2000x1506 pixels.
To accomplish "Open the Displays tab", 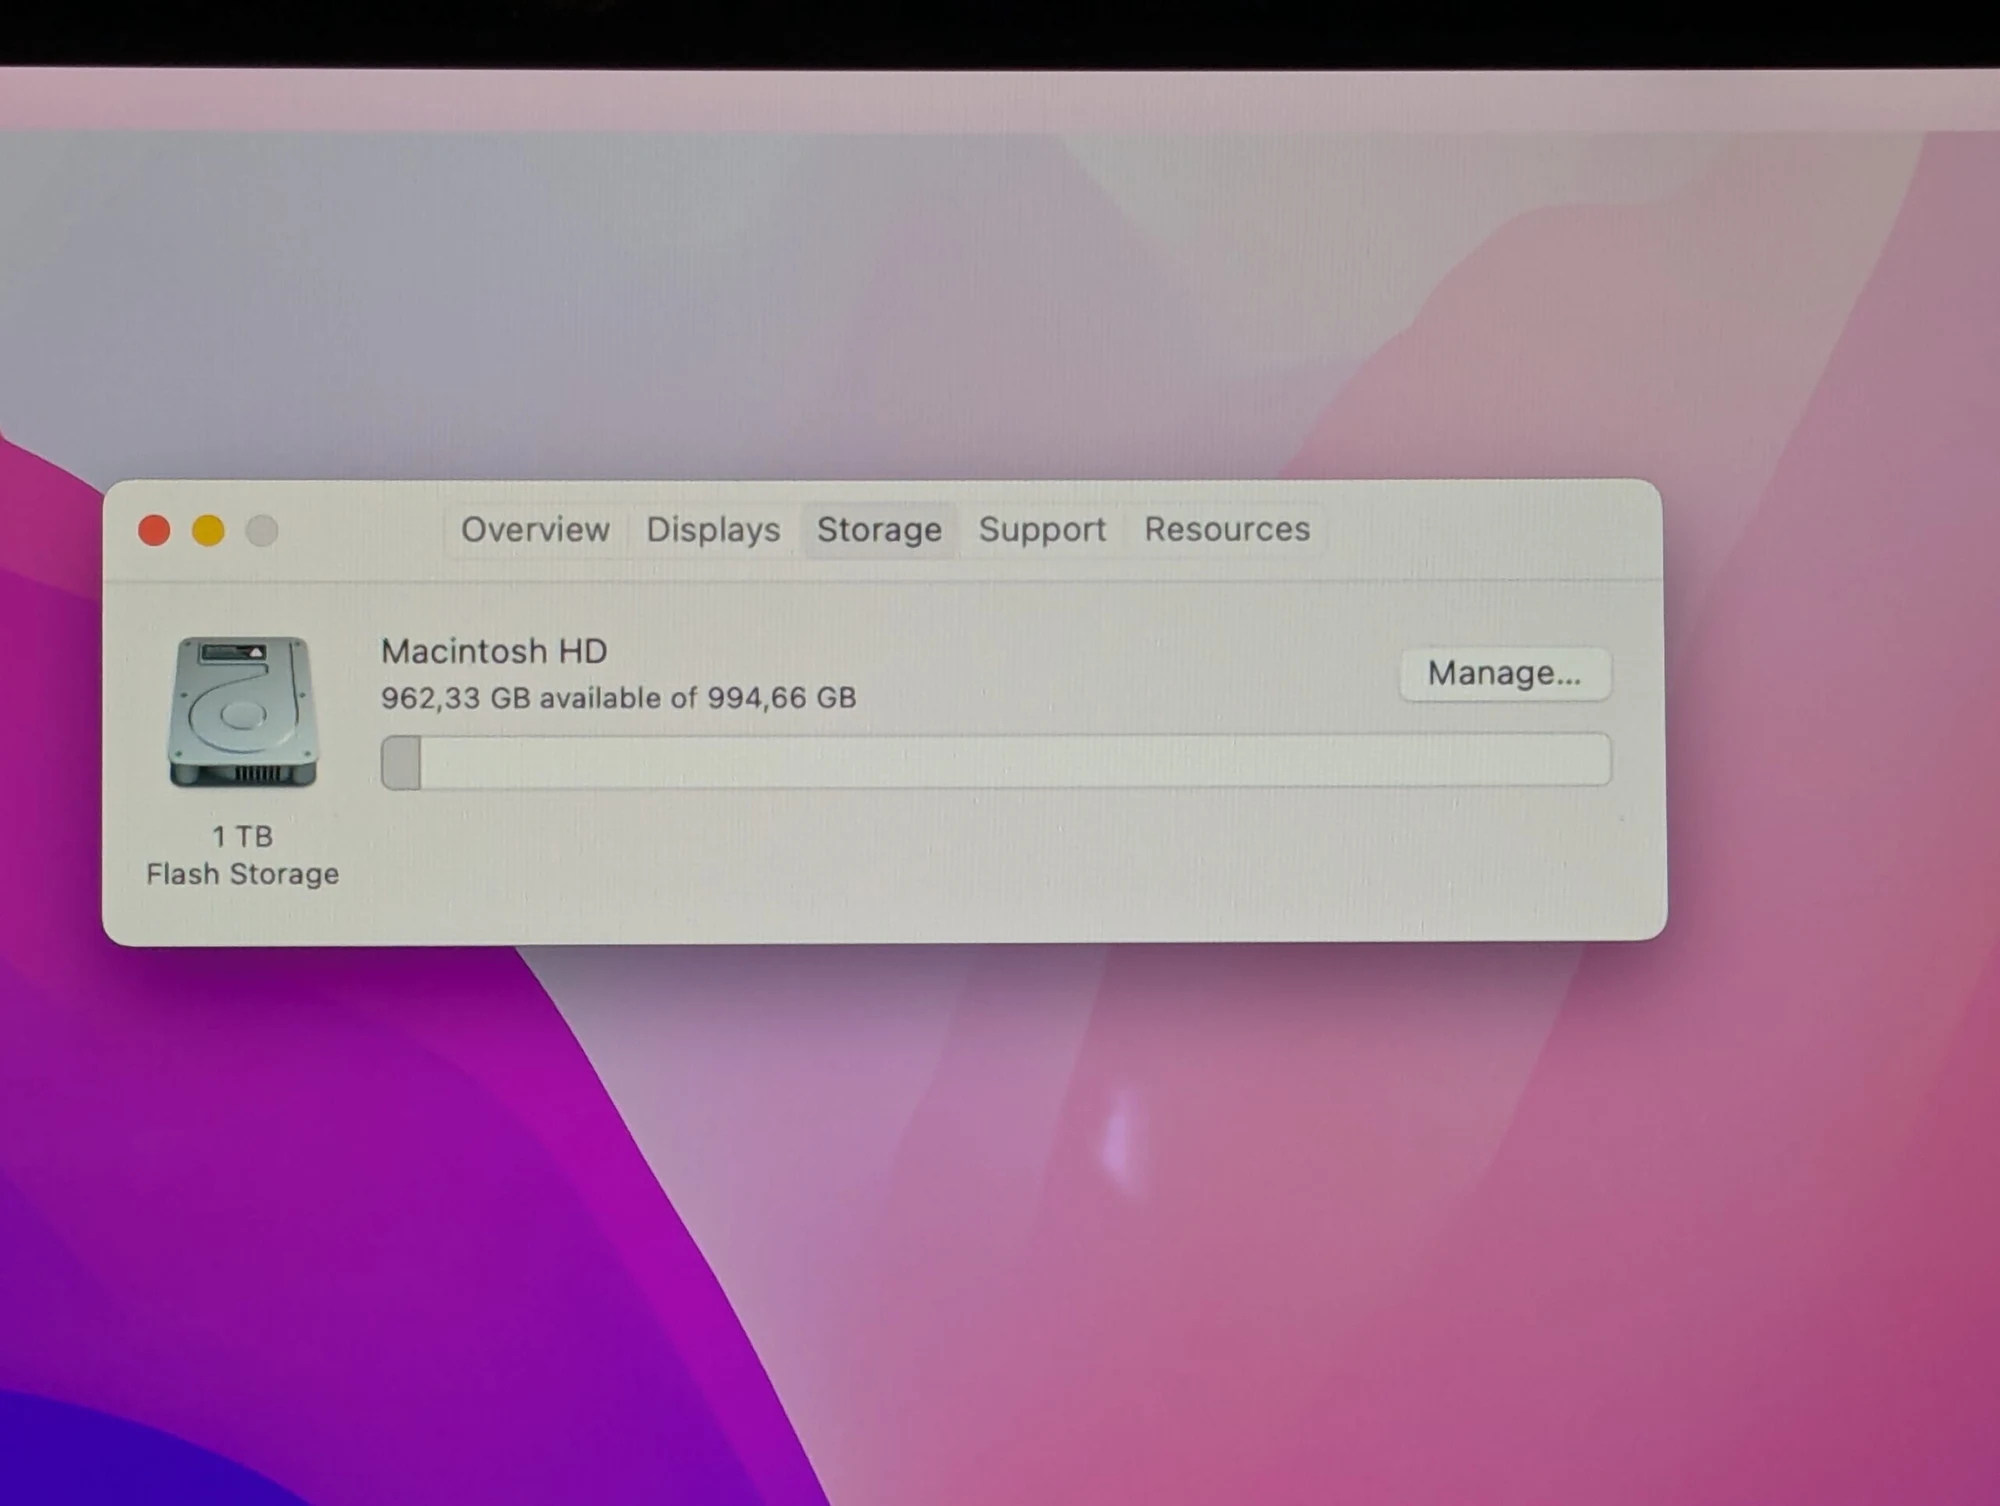I will pyautogui.click(x=713, y=529).
